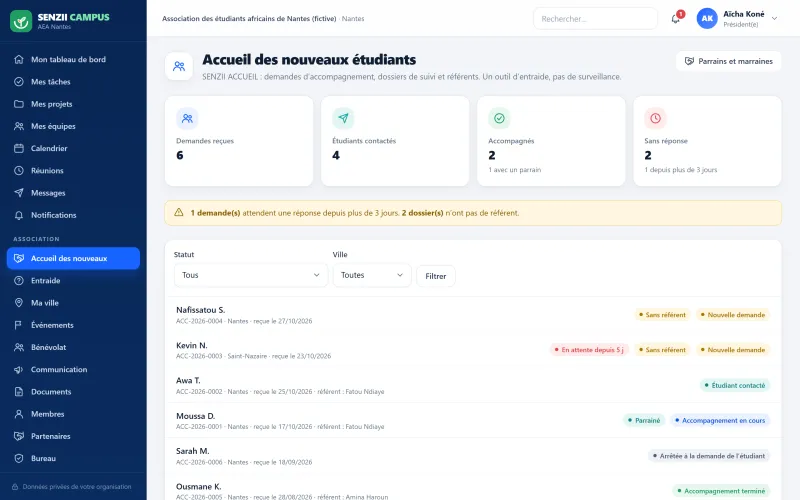
Task: Open the dashboard home icon
Action: pyautogui.click(x=19, y=59)
